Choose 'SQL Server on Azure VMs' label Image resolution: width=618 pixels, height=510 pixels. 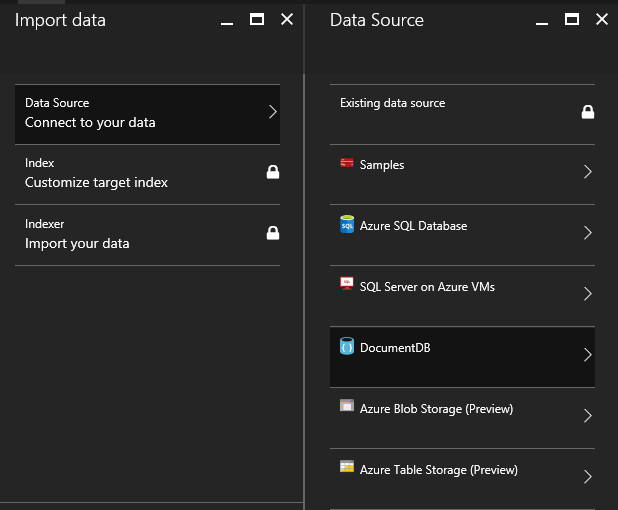427,287
